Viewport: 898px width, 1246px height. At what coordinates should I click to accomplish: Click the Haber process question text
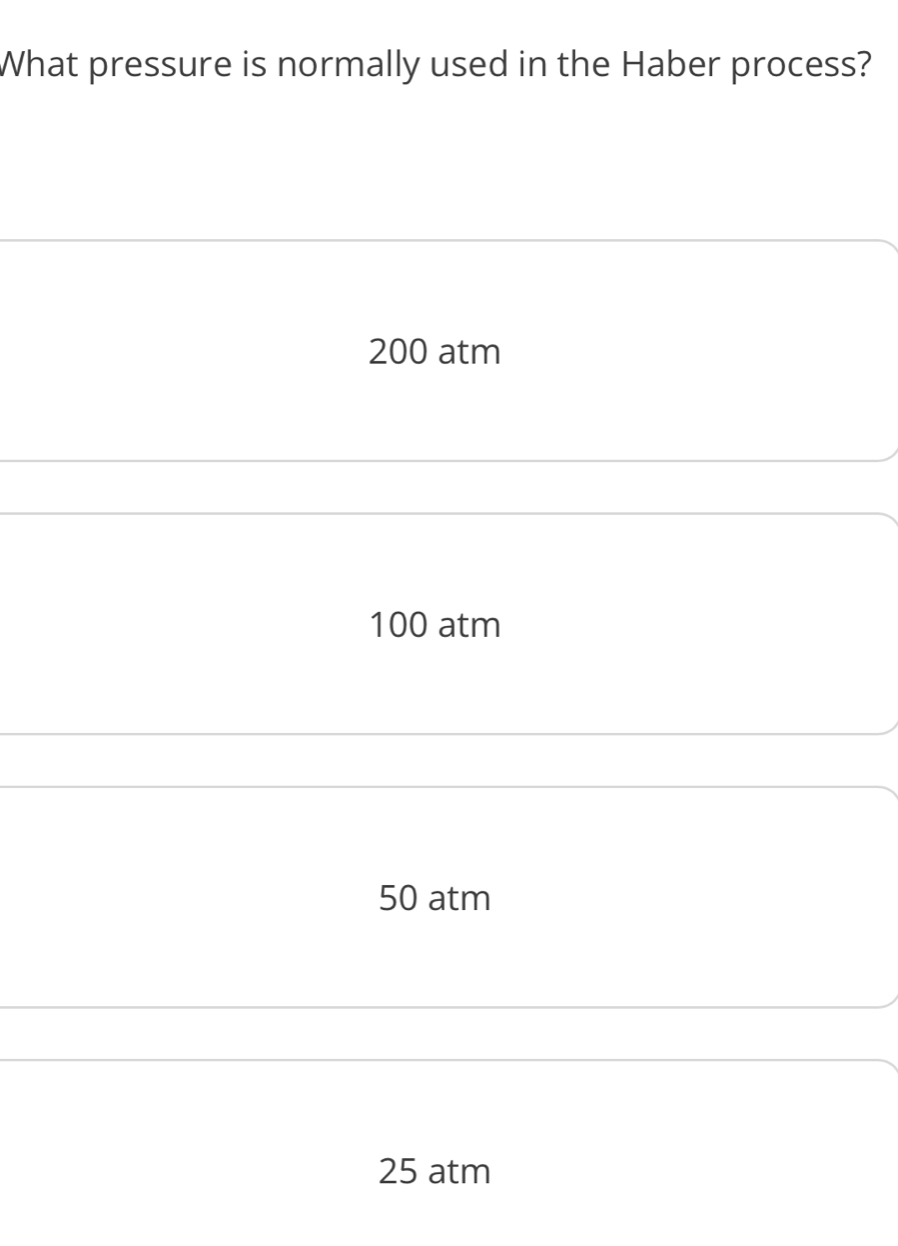coord(435,69)
